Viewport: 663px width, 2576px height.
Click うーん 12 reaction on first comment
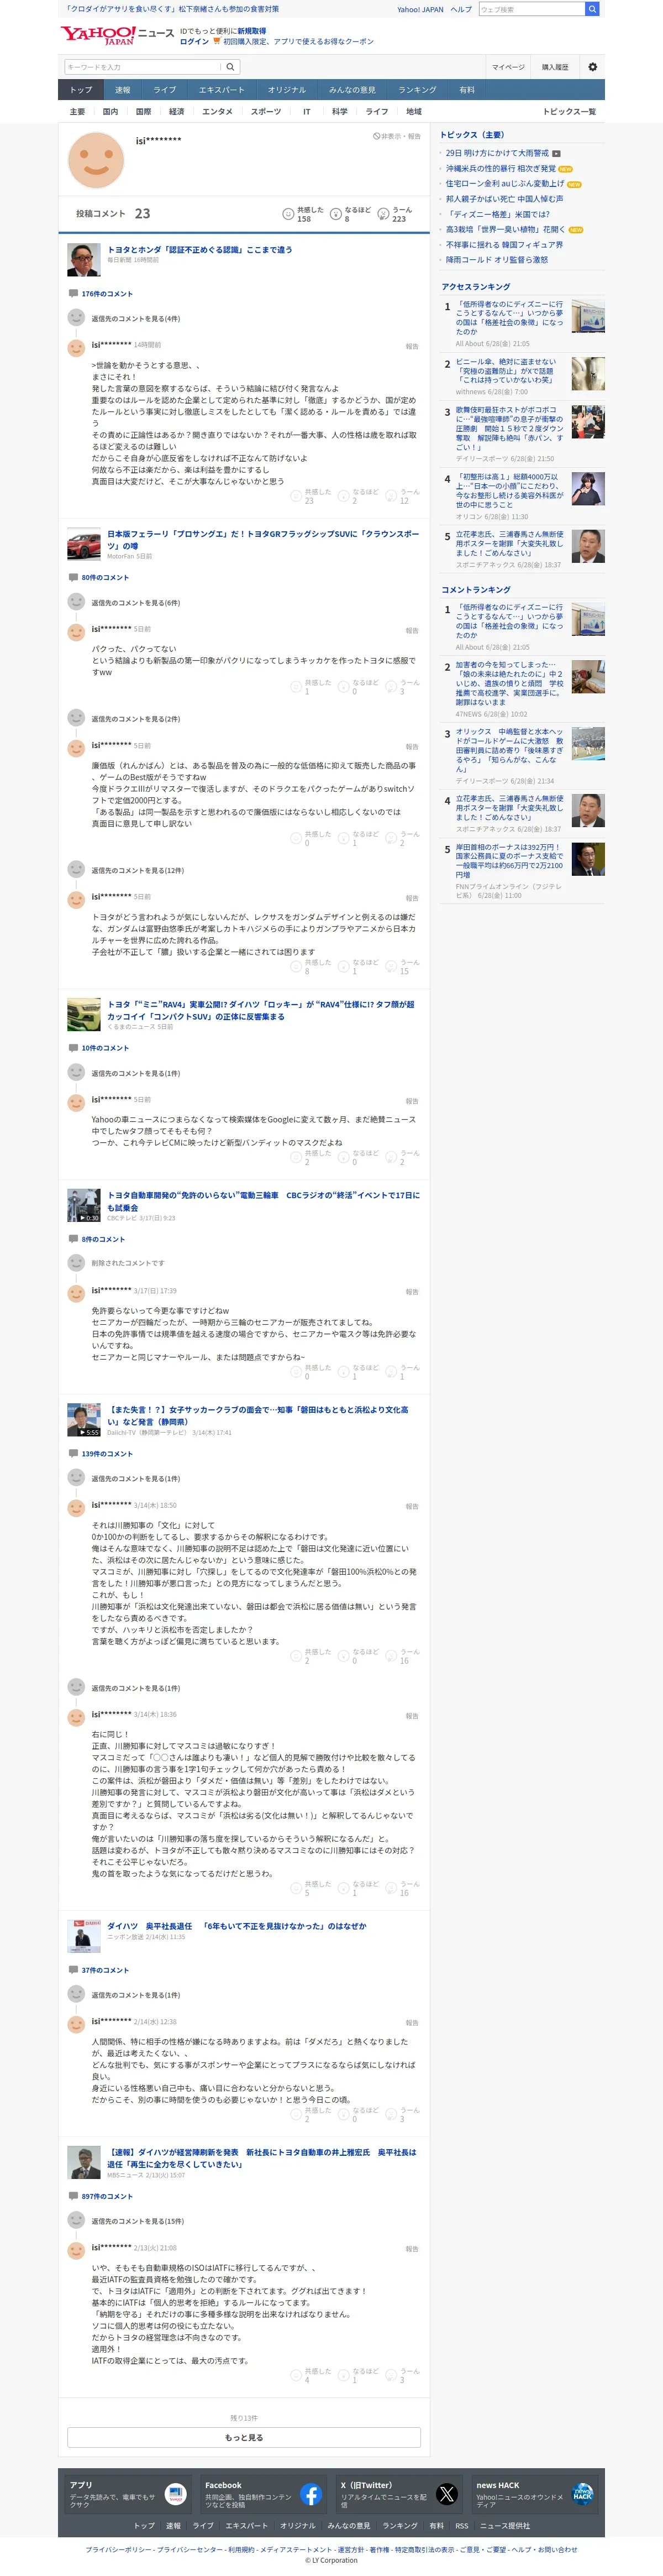coord(403,496)
